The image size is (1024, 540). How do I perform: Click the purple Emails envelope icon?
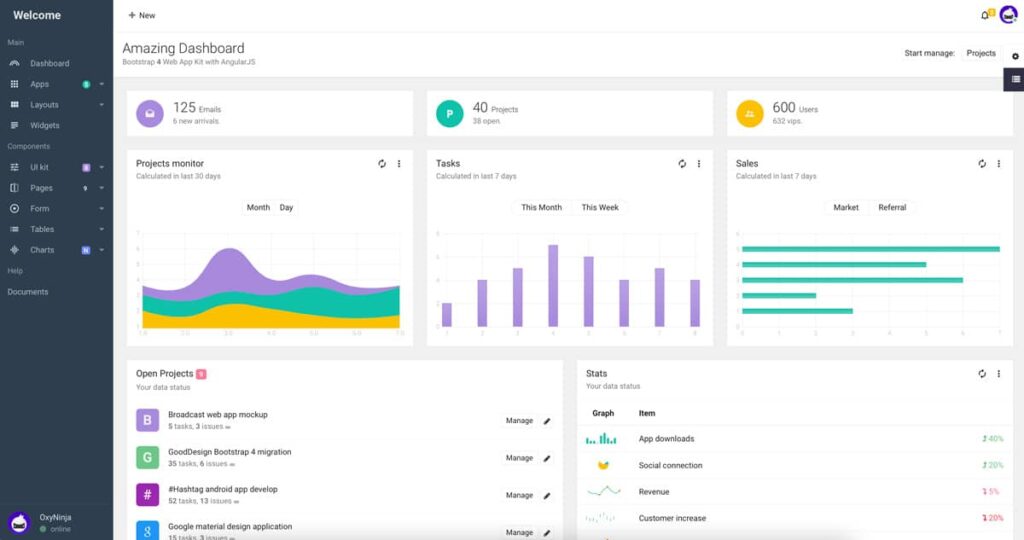click(x=150, y=114)
